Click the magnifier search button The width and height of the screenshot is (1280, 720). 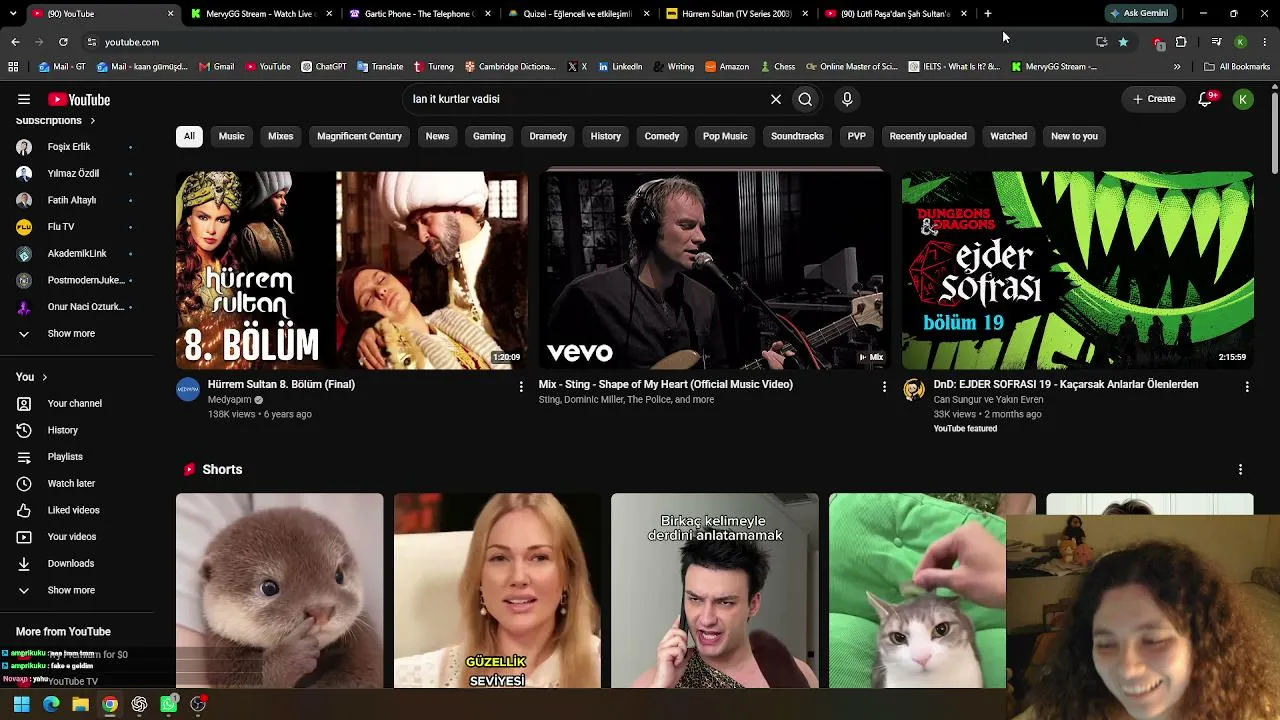click(805, 99)
